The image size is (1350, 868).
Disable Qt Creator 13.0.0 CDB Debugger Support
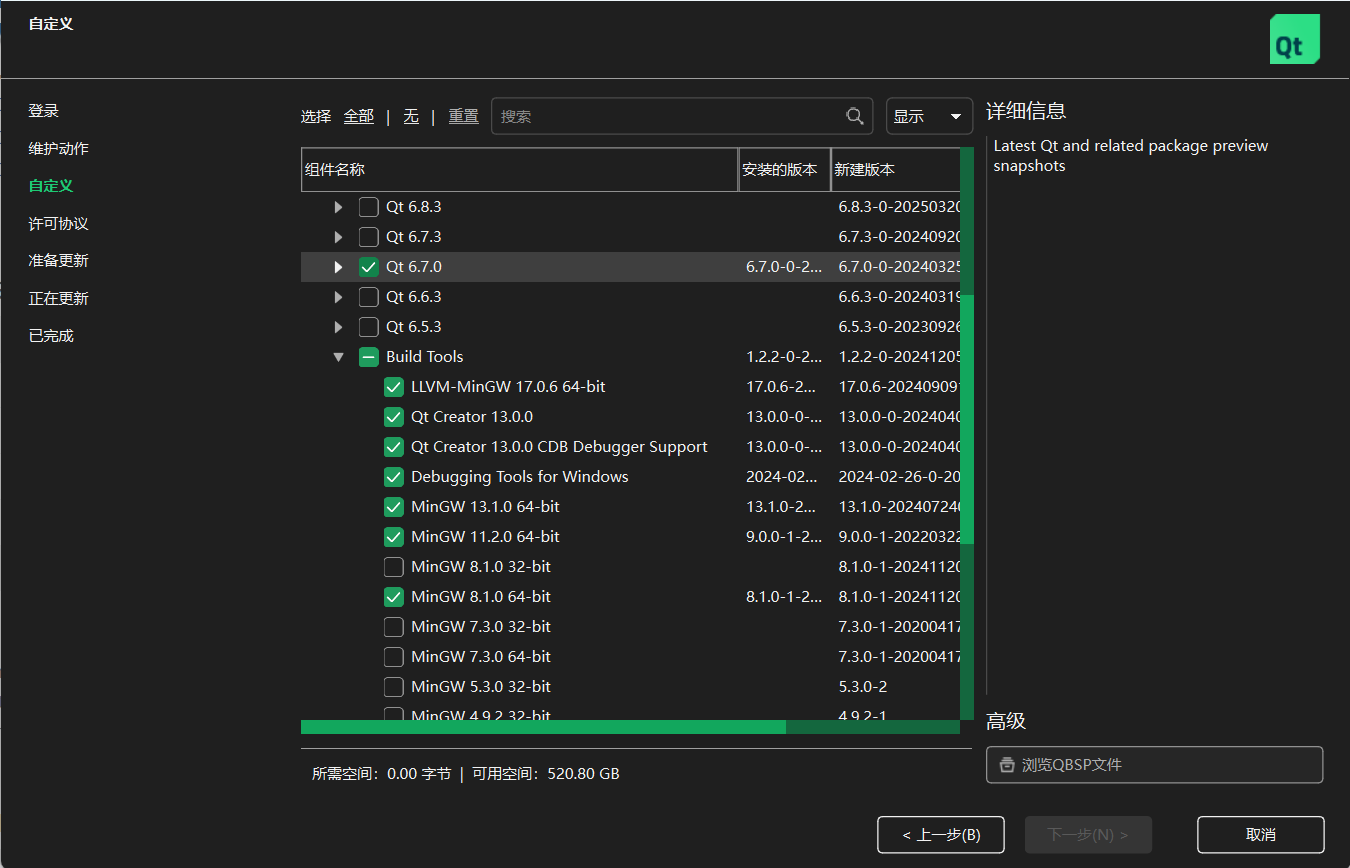coord(393,446)
